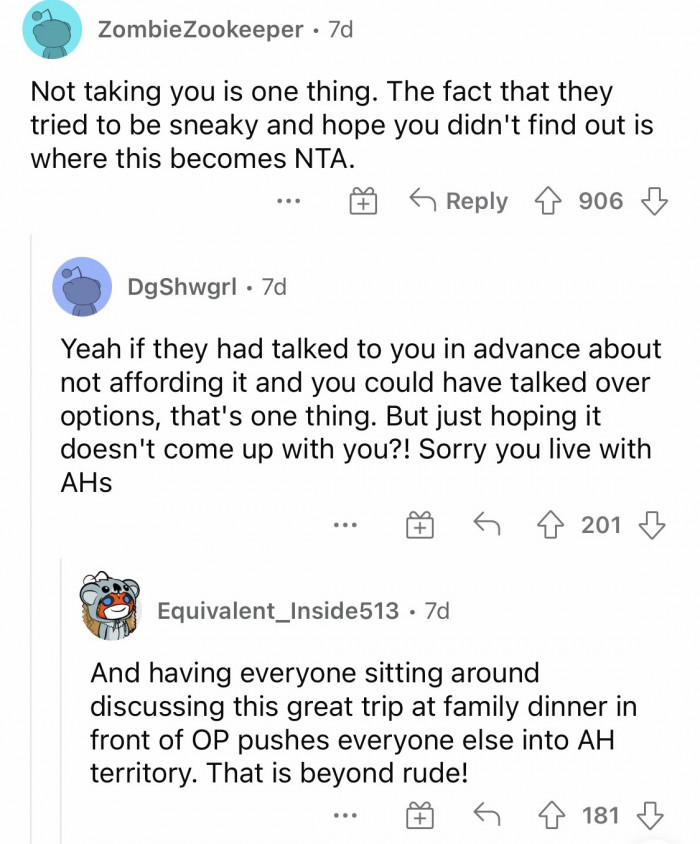Give award to Equivalent_Inside513's comment

421,815
